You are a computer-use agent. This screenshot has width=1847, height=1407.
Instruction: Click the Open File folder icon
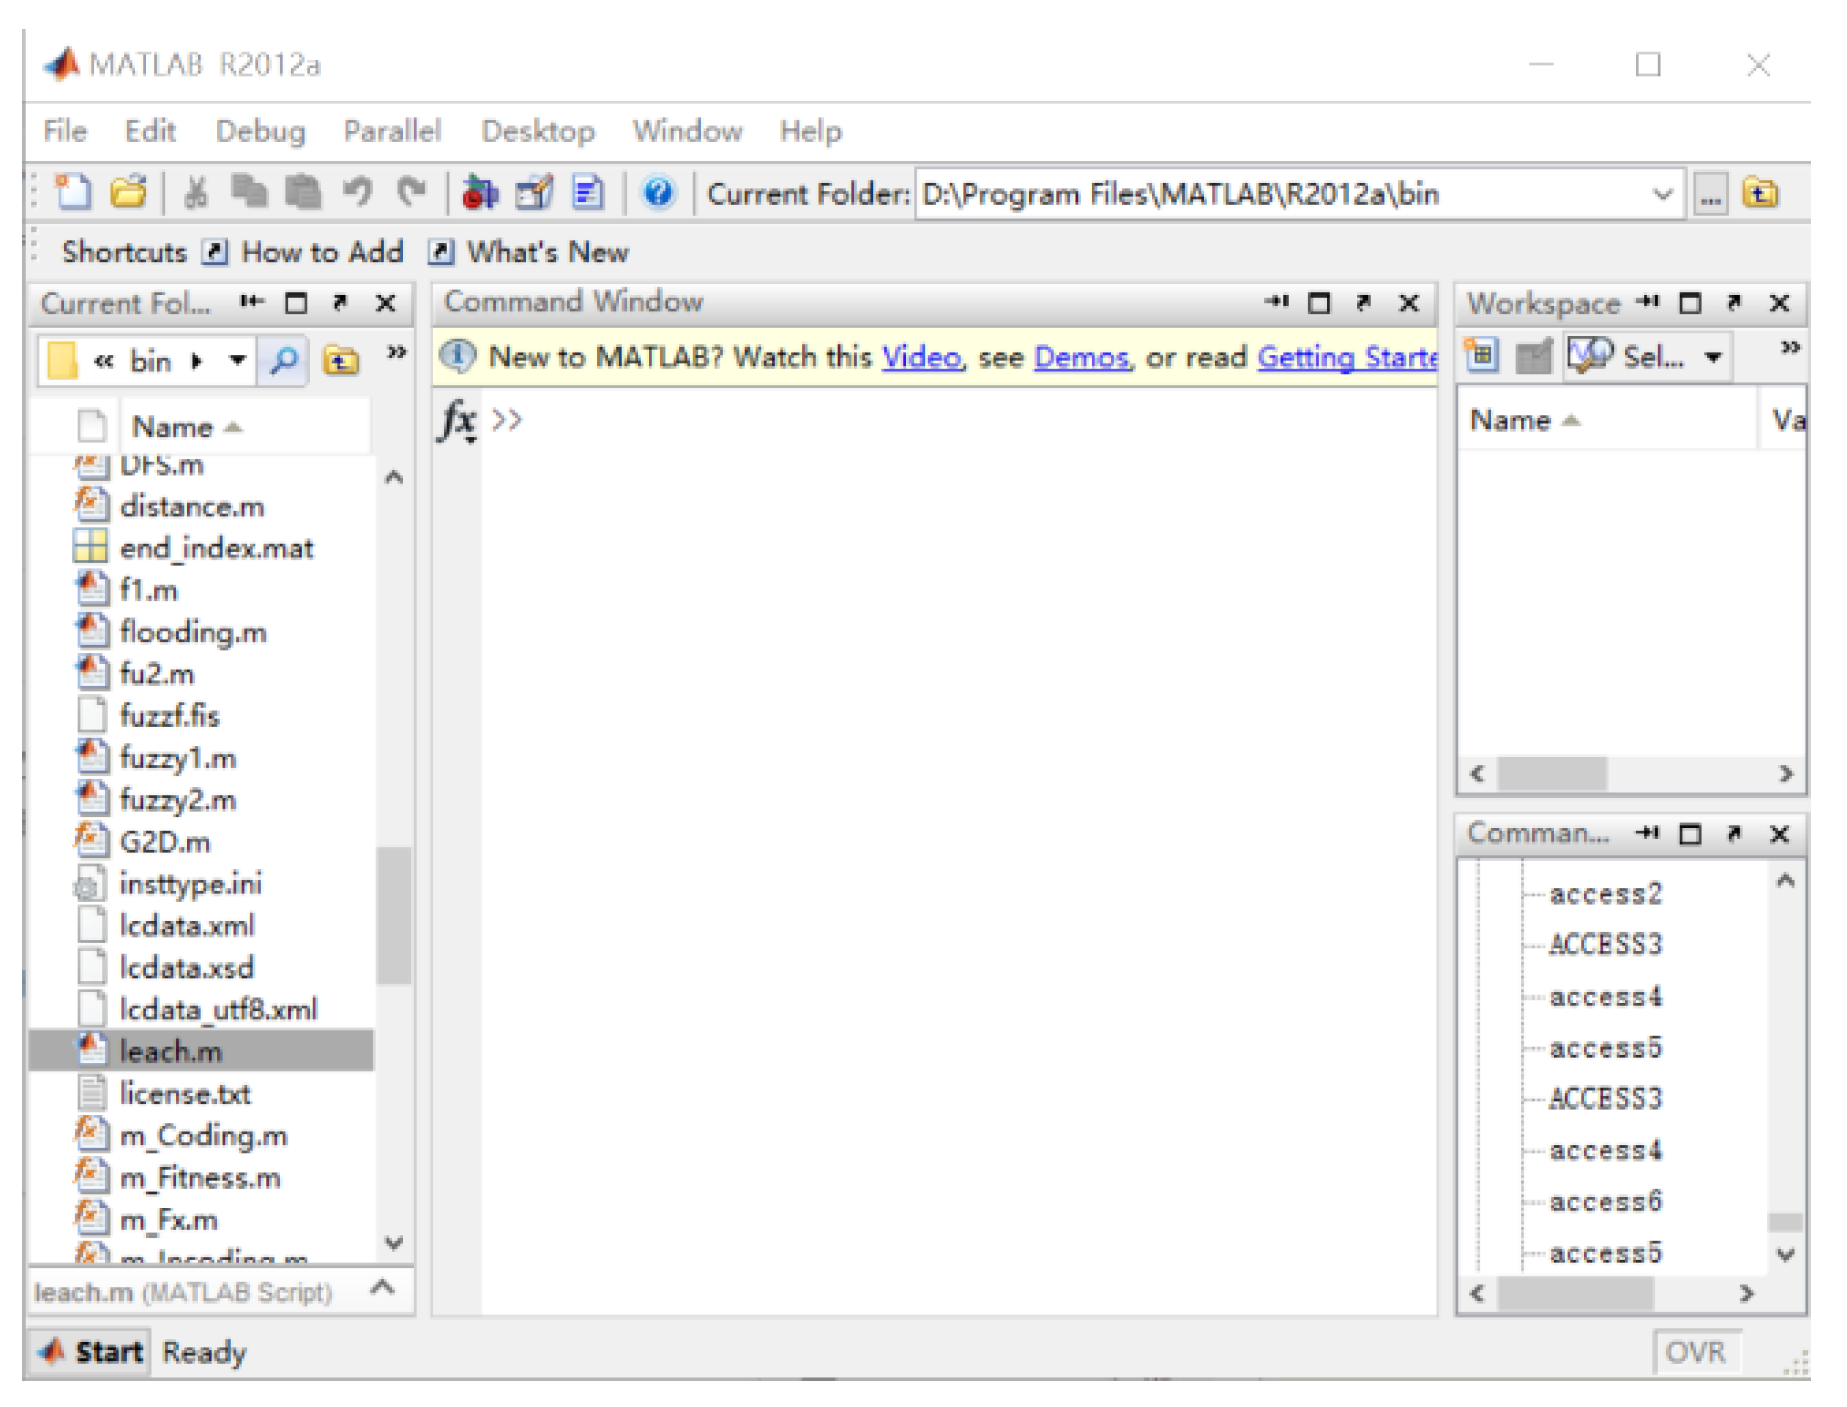(128, 192)
